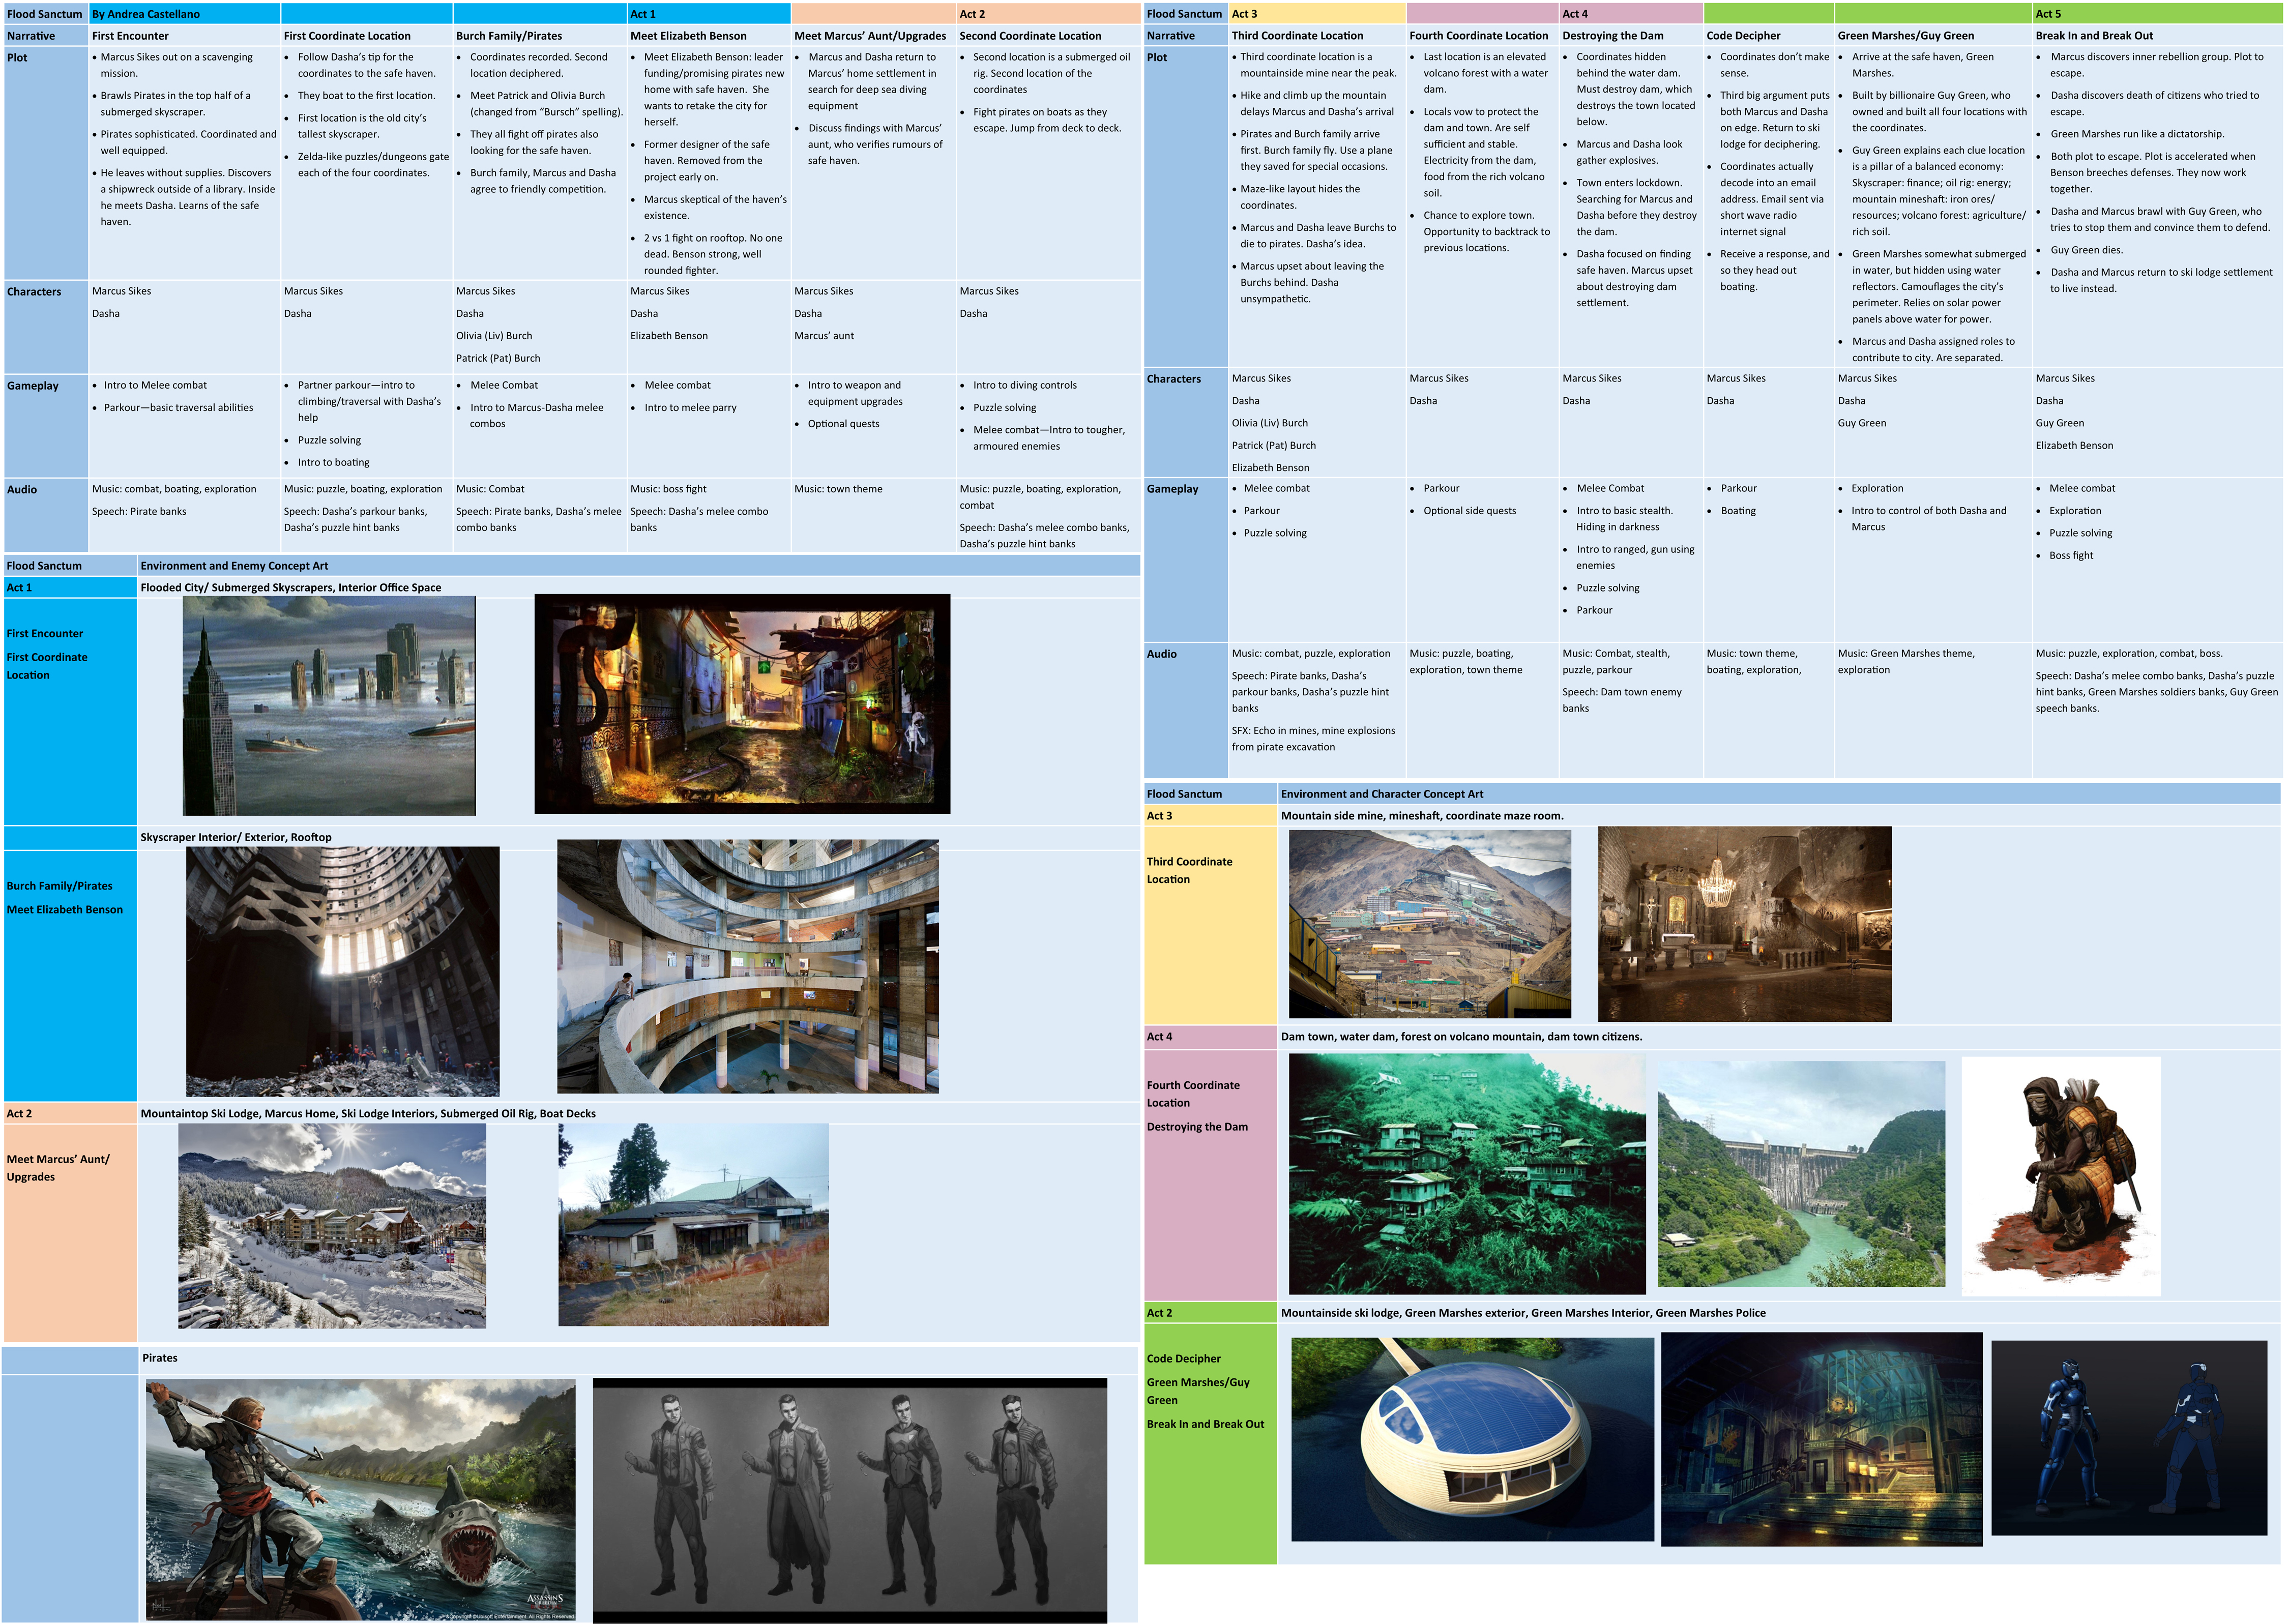
Task: Select the blue armored Green Marshes police image
Action: [x=2128, y=1437]
